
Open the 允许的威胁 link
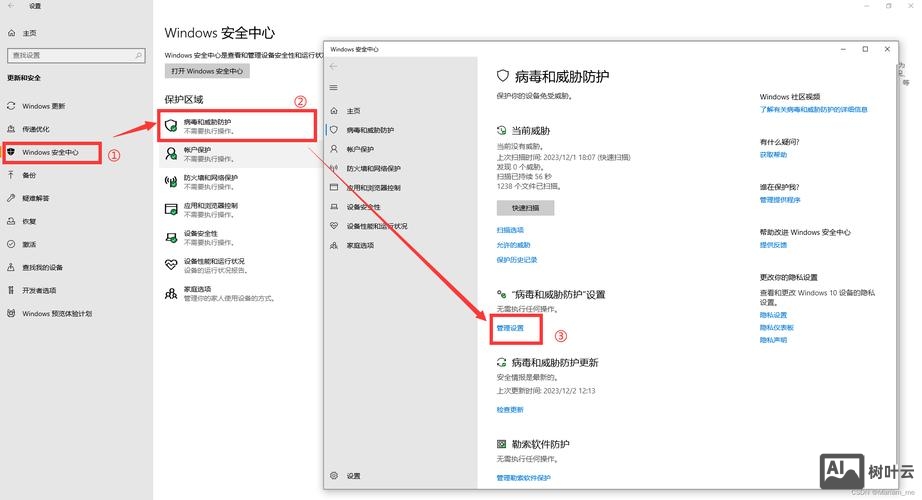(513, 245)
